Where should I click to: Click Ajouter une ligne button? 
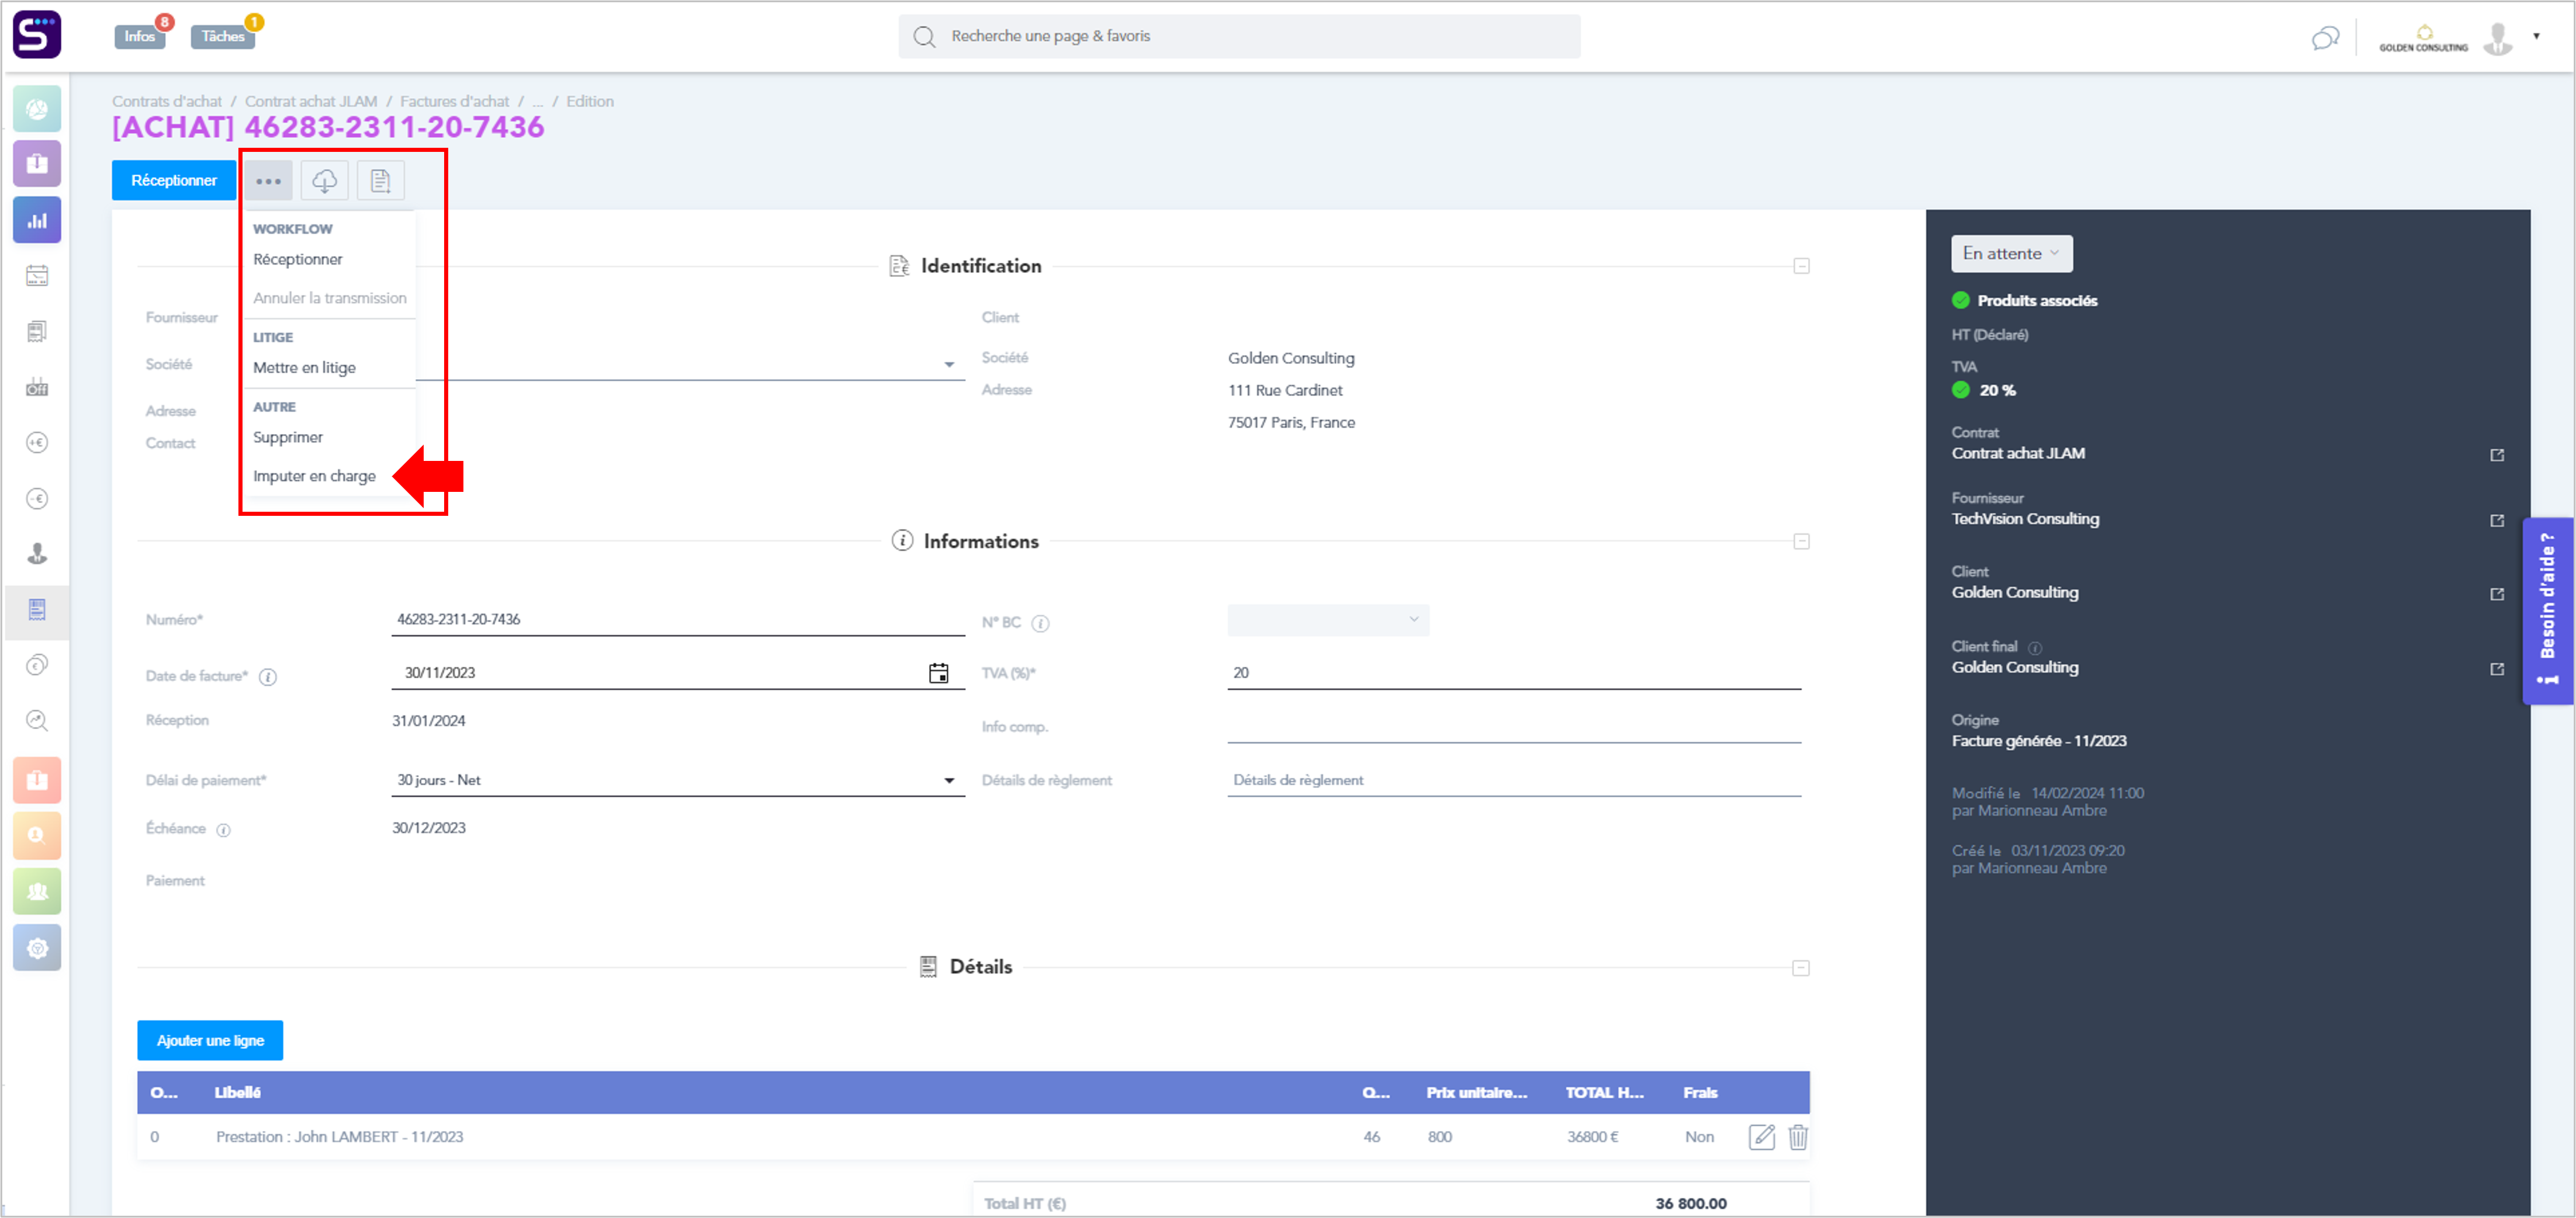point(210,1041)
